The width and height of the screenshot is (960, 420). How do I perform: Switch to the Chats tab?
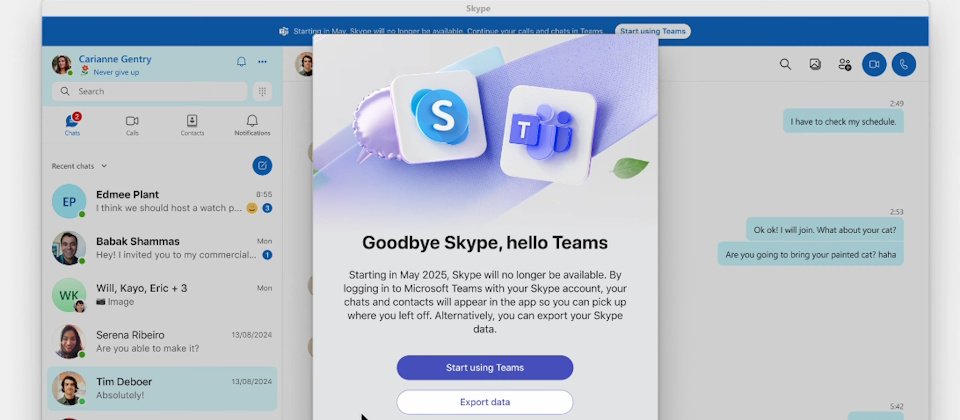(x=72, y=124)
